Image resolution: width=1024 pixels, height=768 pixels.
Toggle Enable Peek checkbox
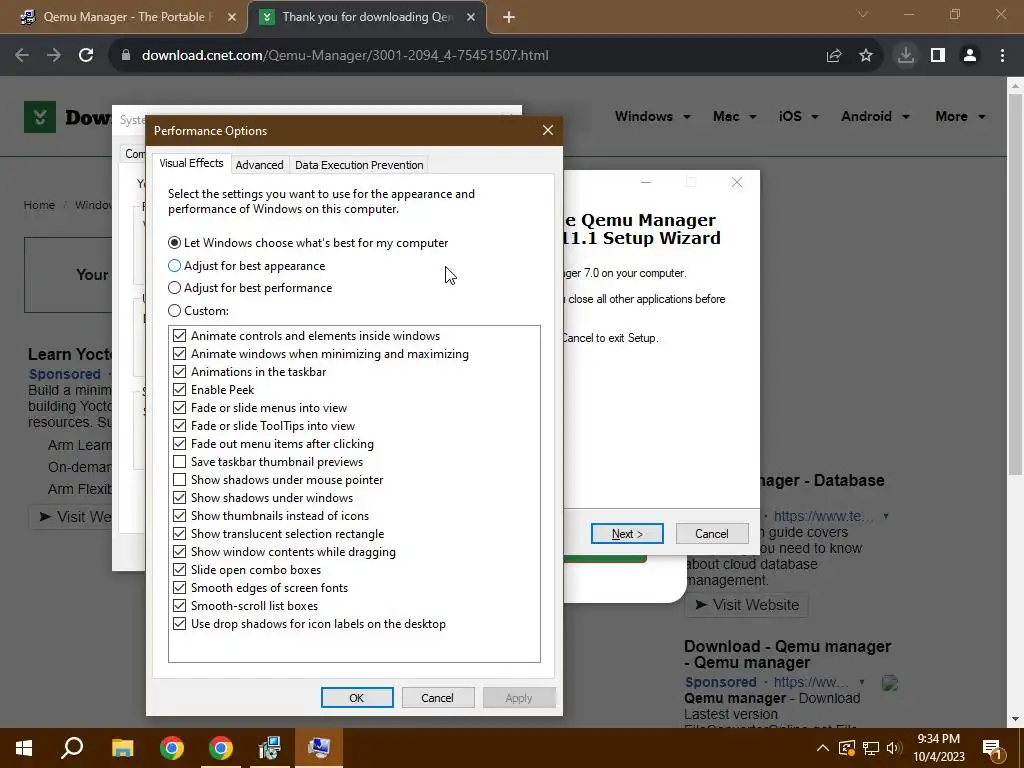pos(179,390)
